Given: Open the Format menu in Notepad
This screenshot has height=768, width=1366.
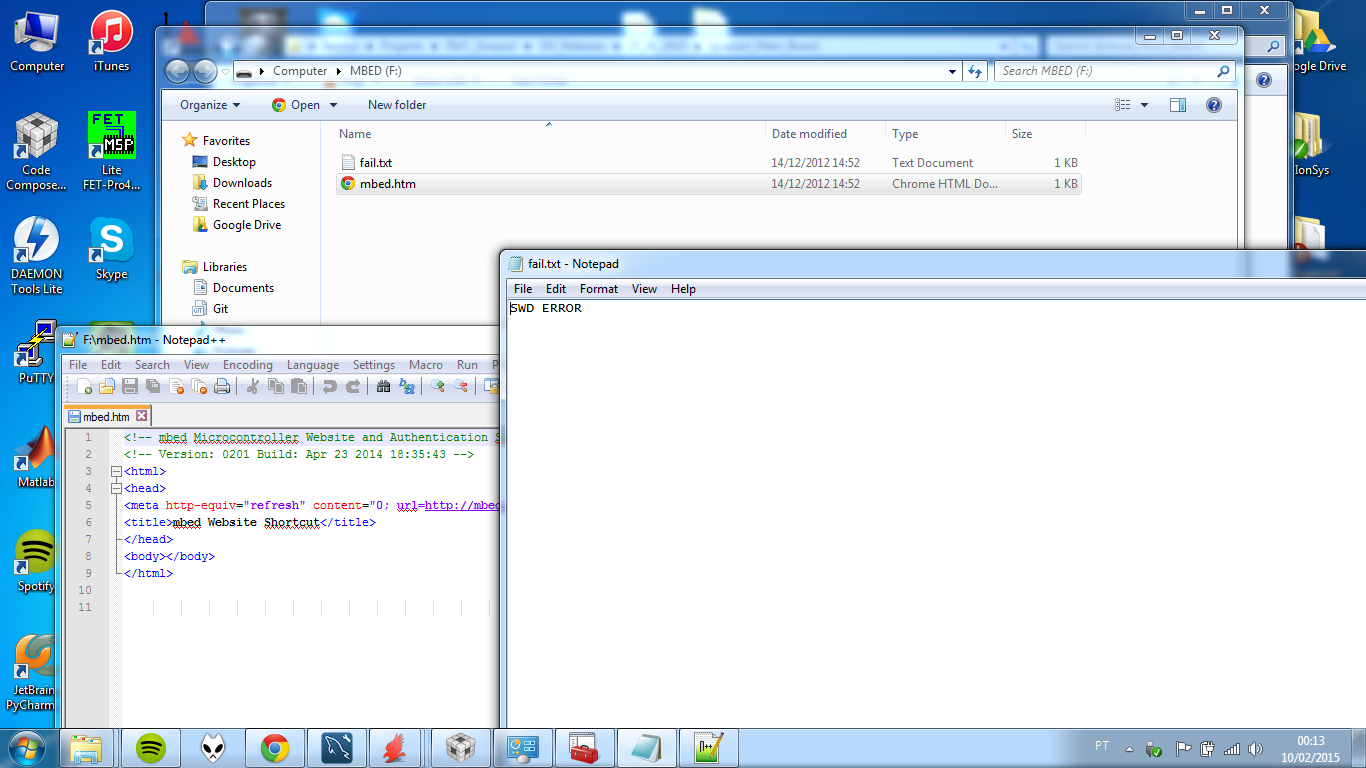Looking at the screenshot, I should pyautogui.click(x=599, y=289).
